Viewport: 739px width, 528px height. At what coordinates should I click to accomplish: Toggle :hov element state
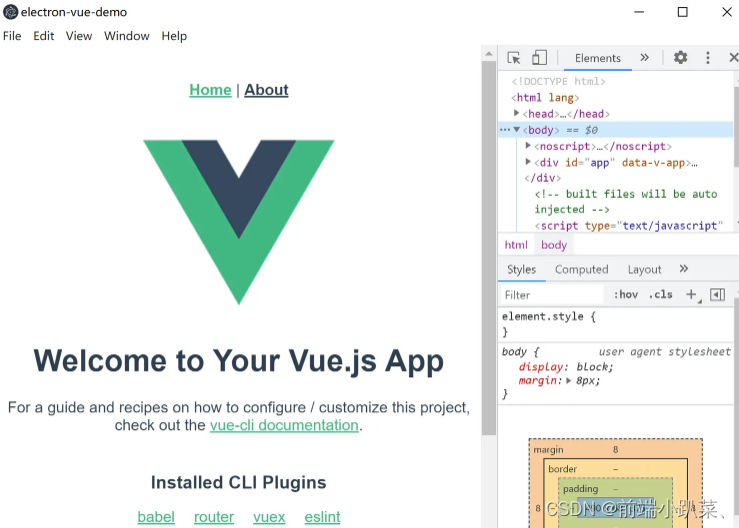[625, 295]
